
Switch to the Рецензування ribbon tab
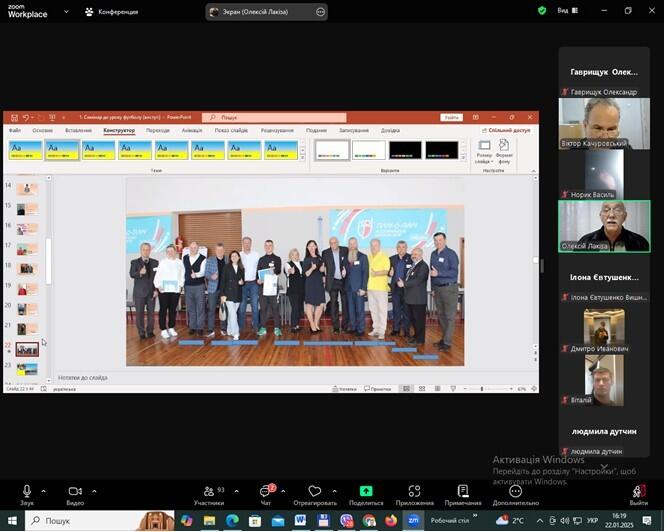click(277, 130)
